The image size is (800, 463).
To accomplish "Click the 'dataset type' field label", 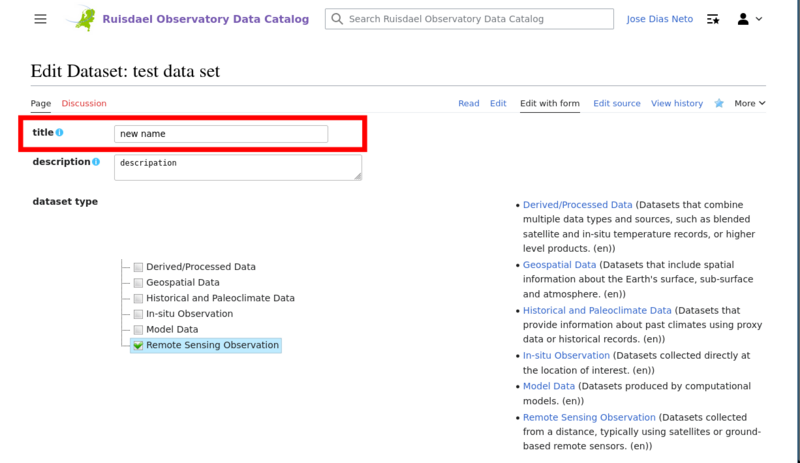I will 65,202.
